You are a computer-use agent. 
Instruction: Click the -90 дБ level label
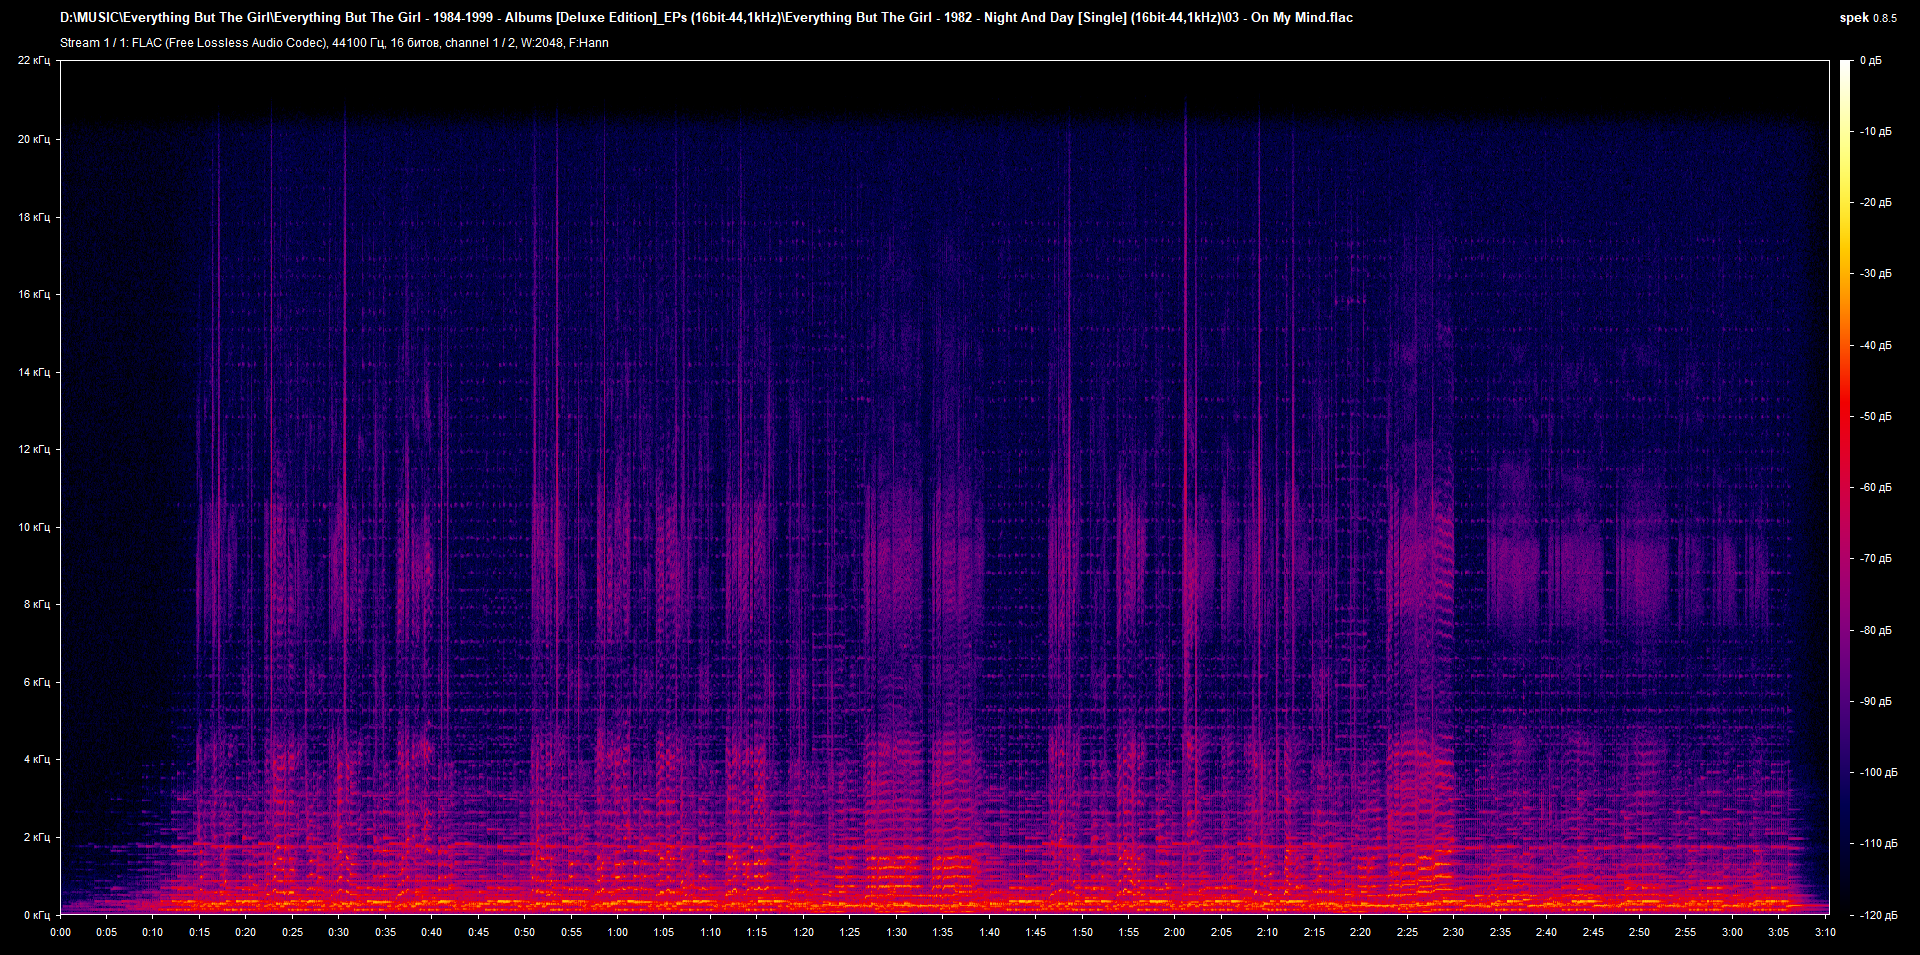click(1874, 701)
